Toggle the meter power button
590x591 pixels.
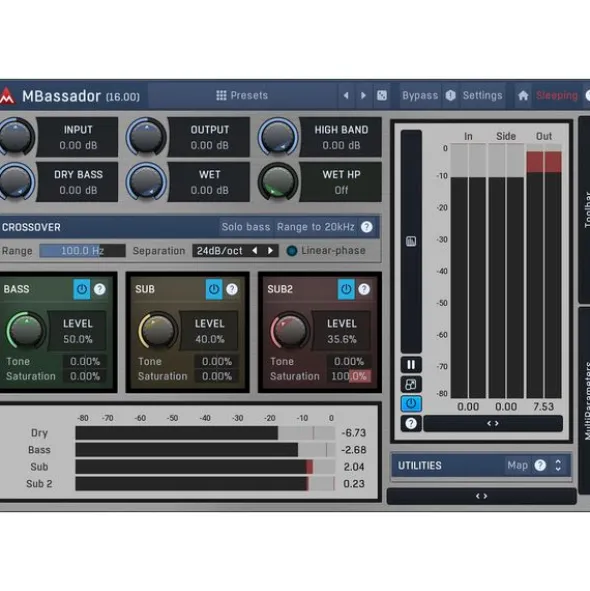[411, 404]
